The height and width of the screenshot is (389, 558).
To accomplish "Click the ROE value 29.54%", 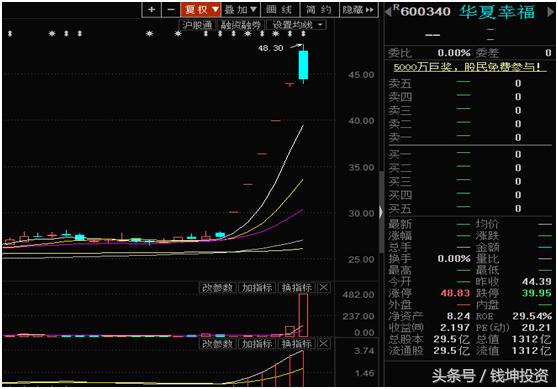I will [532, 316].
